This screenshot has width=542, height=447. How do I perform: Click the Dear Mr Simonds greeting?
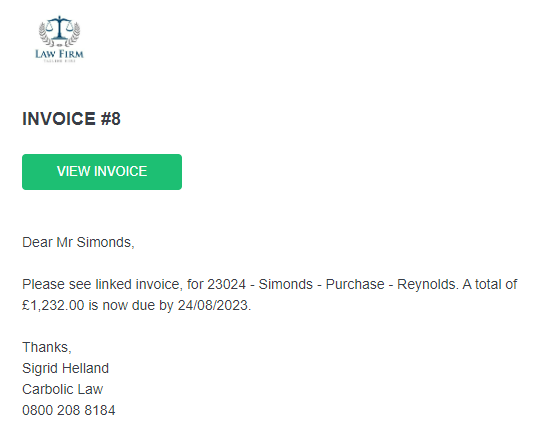(78, 242)
